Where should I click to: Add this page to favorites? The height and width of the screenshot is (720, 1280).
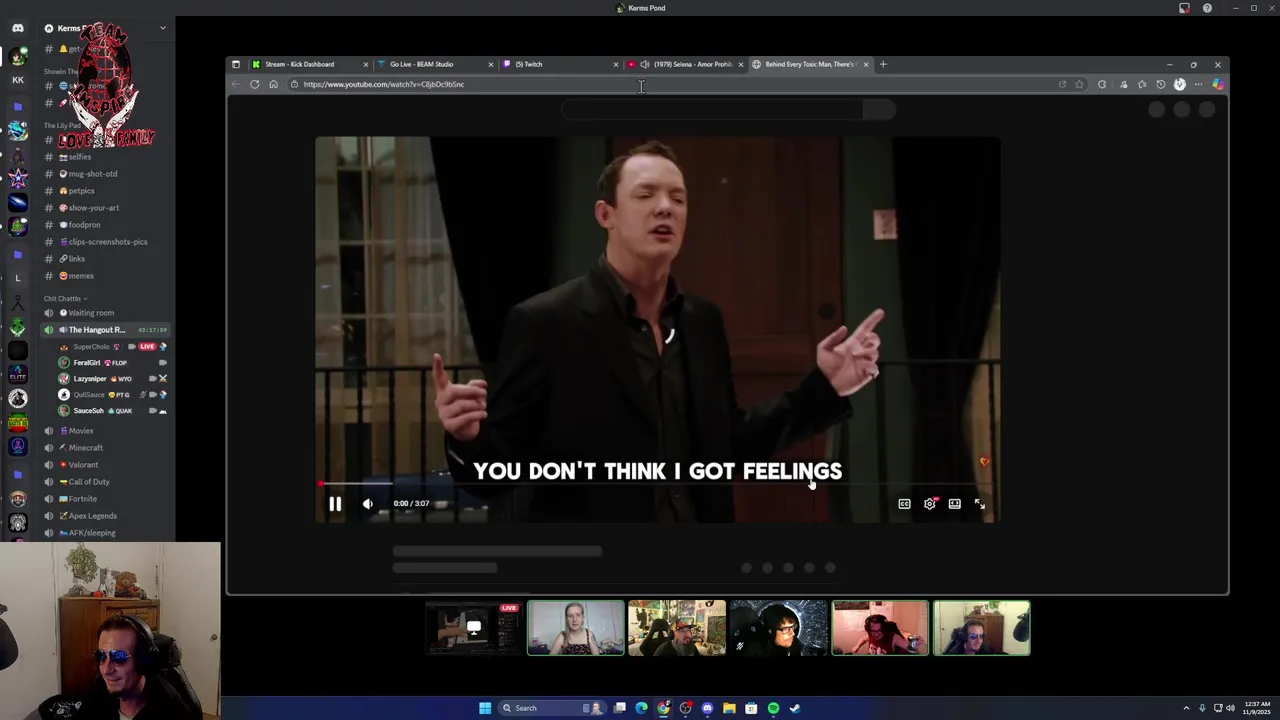[x=1079, y=84]
